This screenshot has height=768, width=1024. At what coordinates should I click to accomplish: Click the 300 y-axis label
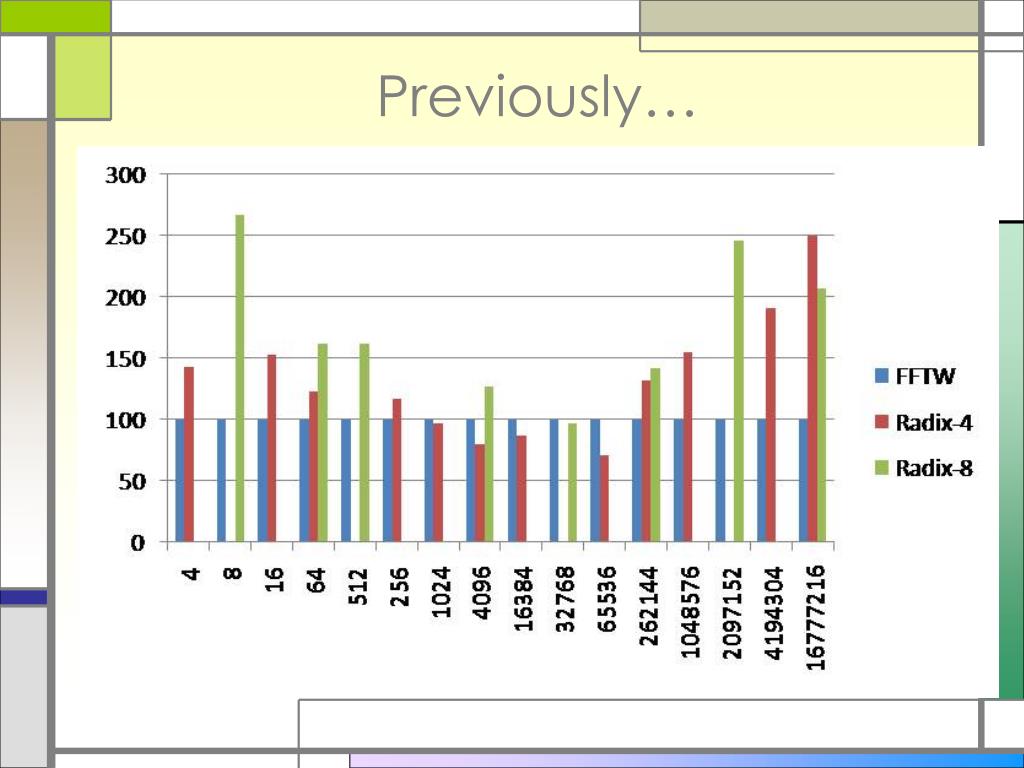[125, 175]
